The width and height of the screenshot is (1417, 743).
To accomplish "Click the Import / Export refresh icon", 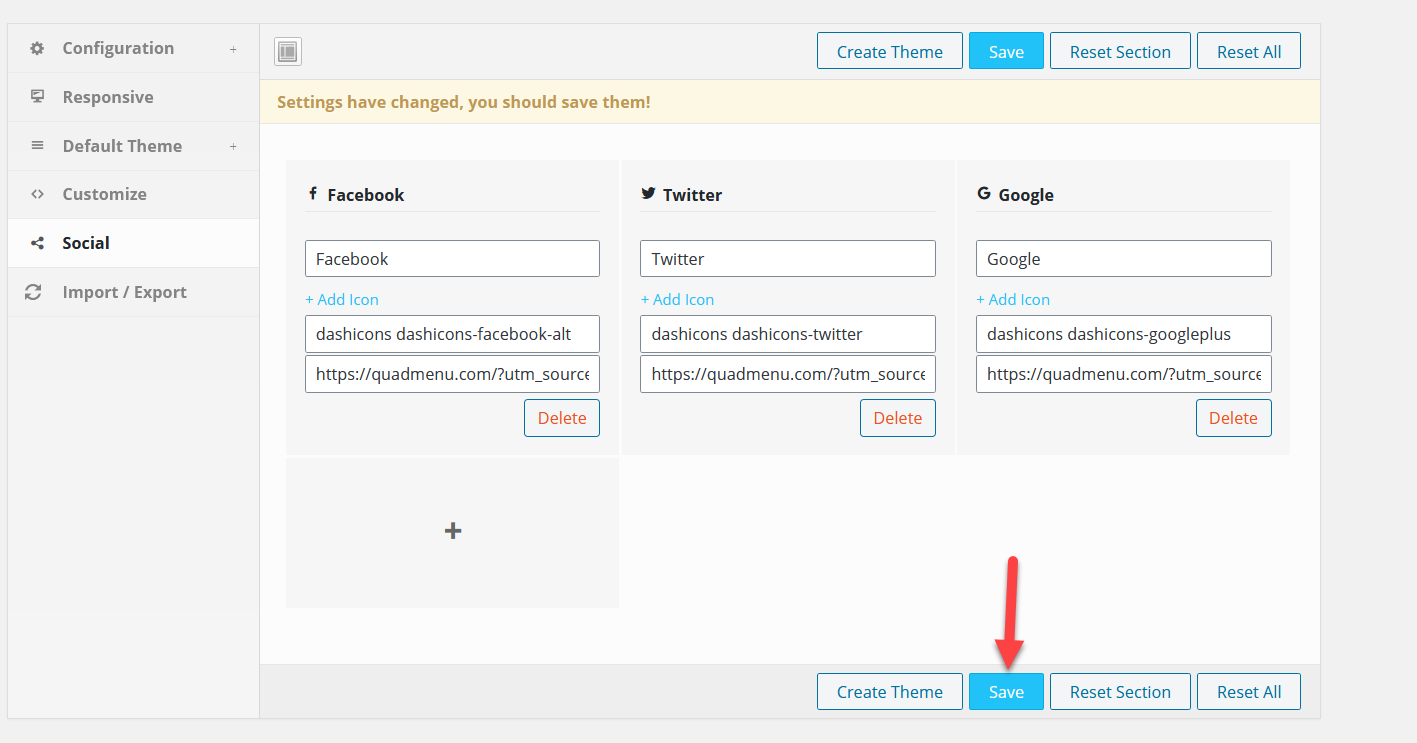I will 33,292.
